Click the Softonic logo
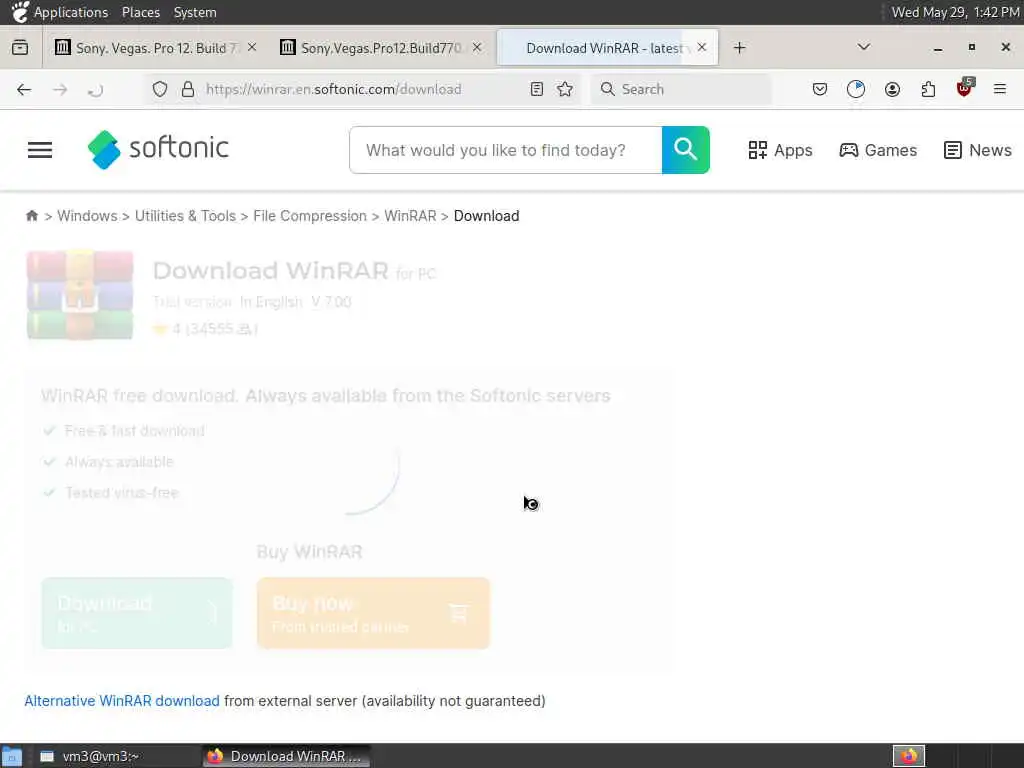 tap(158, 150)
